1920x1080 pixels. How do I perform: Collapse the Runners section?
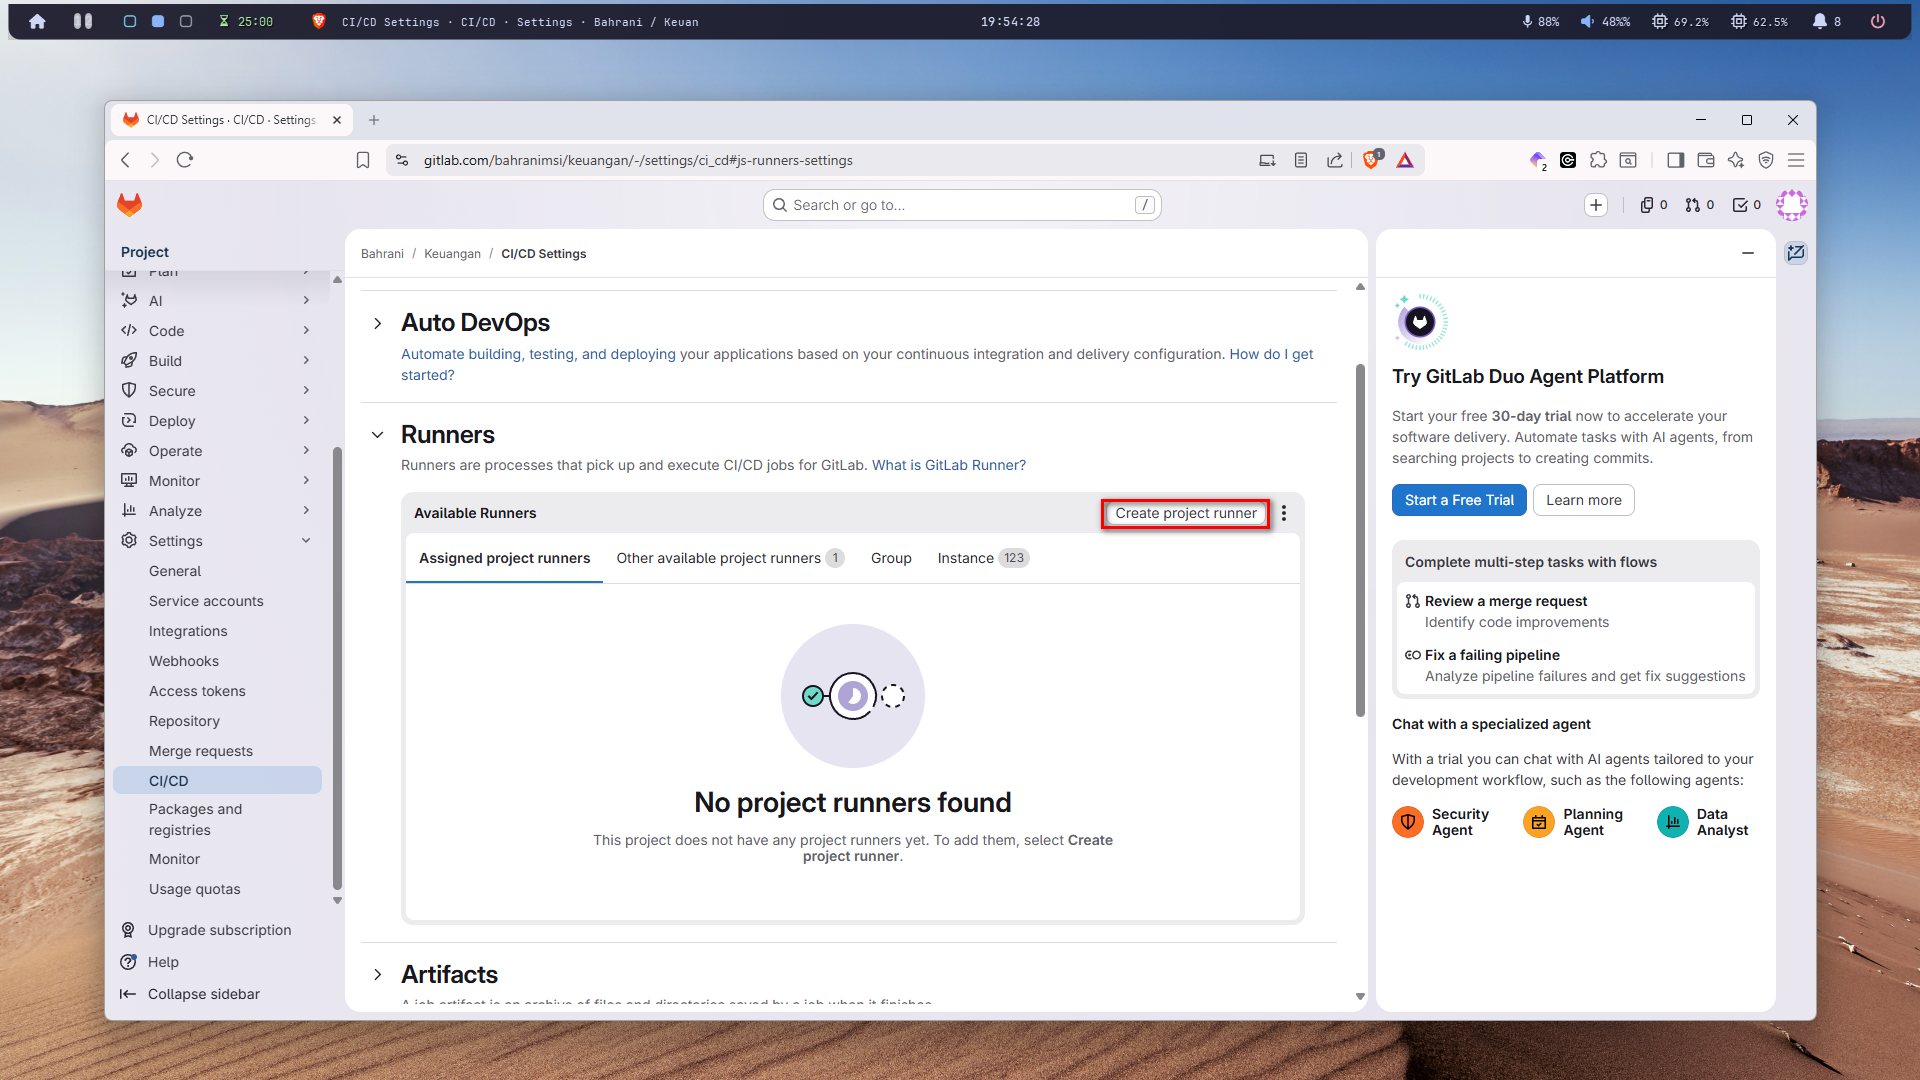click(377, 435)
